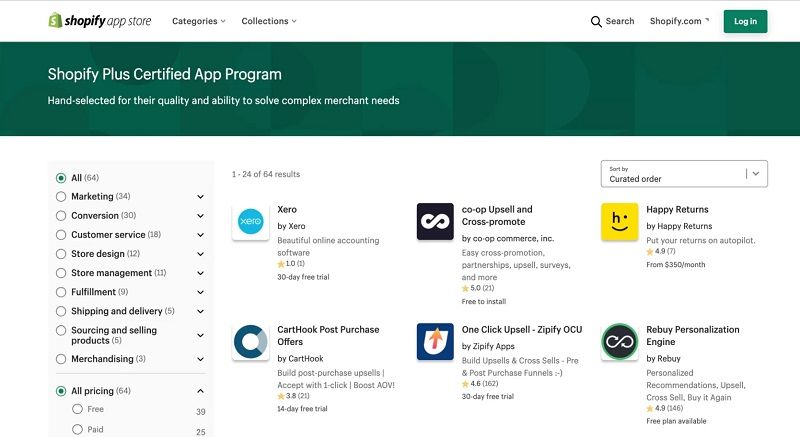This screenshot has width=800, height=437.
Task: Select the Customer service radio button
Action: pos(61,235)
